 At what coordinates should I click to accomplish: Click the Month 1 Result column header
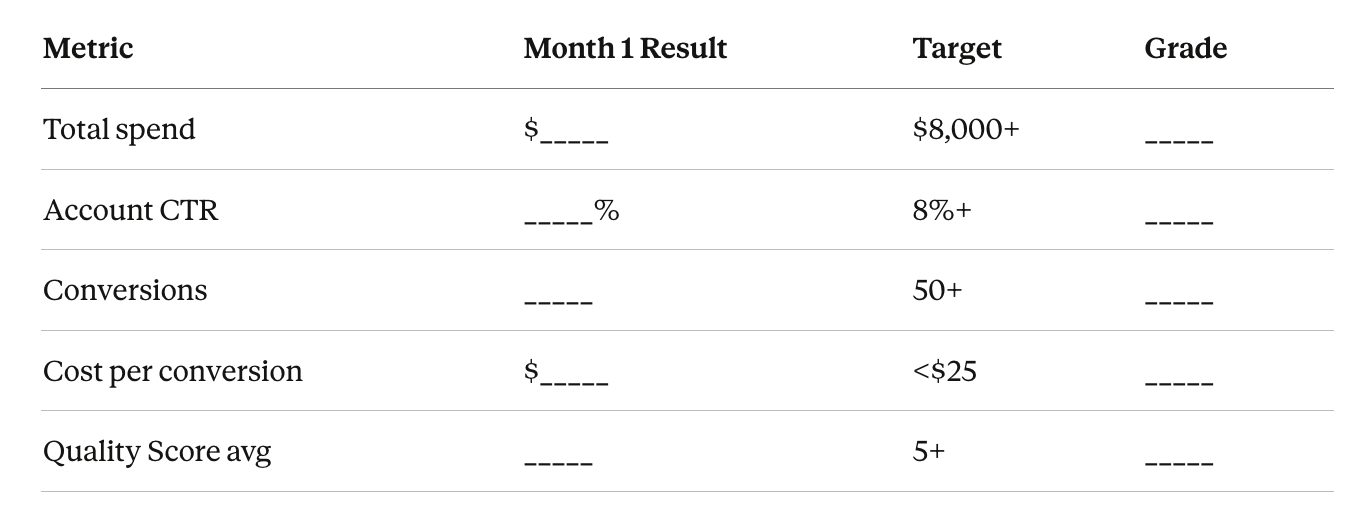(x=625, y=48)
